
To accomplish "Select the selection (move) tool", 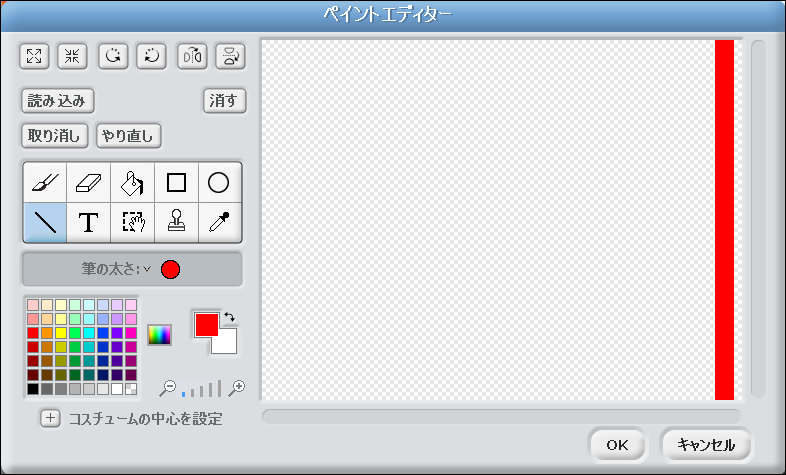I will click(132, 222).
